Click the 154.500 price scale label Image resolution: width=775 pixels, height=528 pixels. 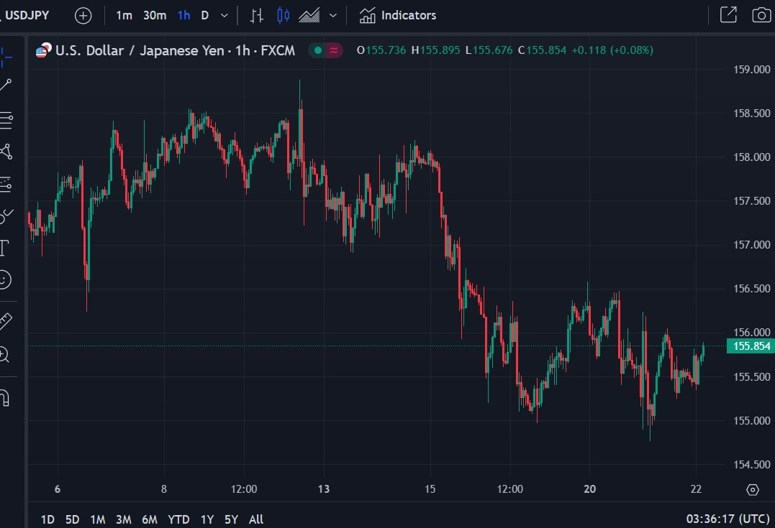(x=752, y=465)
